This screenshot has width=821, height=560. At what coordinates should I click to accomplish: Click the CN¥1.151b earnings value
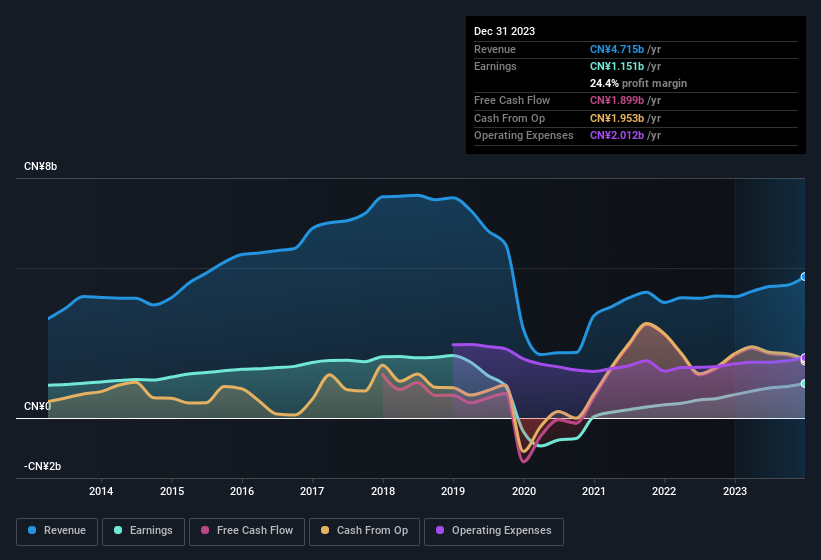pos(617,66)
